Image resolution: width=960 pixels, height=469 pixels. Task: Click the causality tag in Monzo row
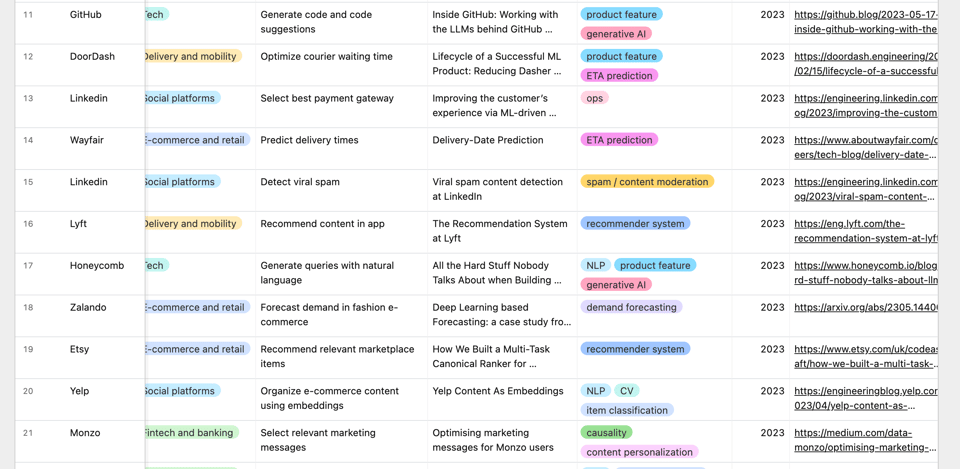606,433
